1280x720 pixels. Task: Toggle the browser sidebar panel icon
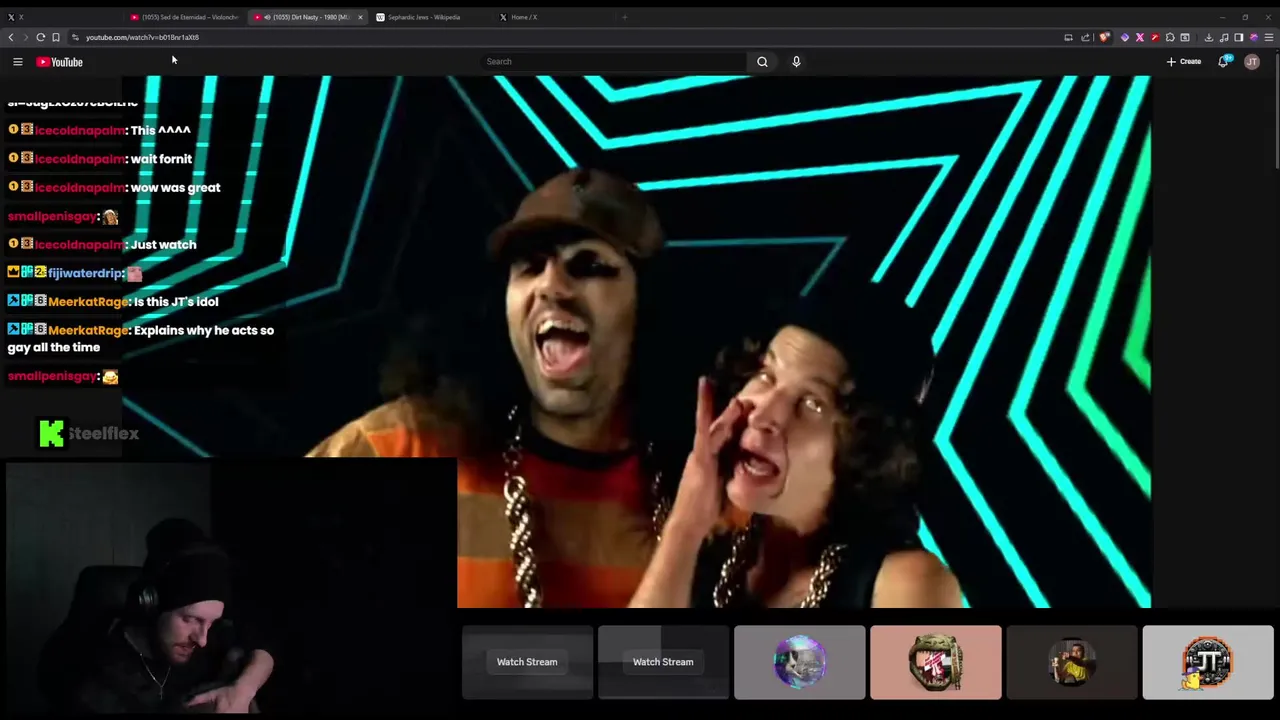[x=1238, y=37]
